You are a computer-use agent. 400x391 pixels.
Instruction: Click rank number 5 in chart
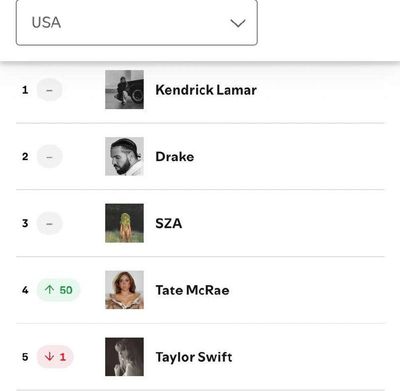click(25, 357)
